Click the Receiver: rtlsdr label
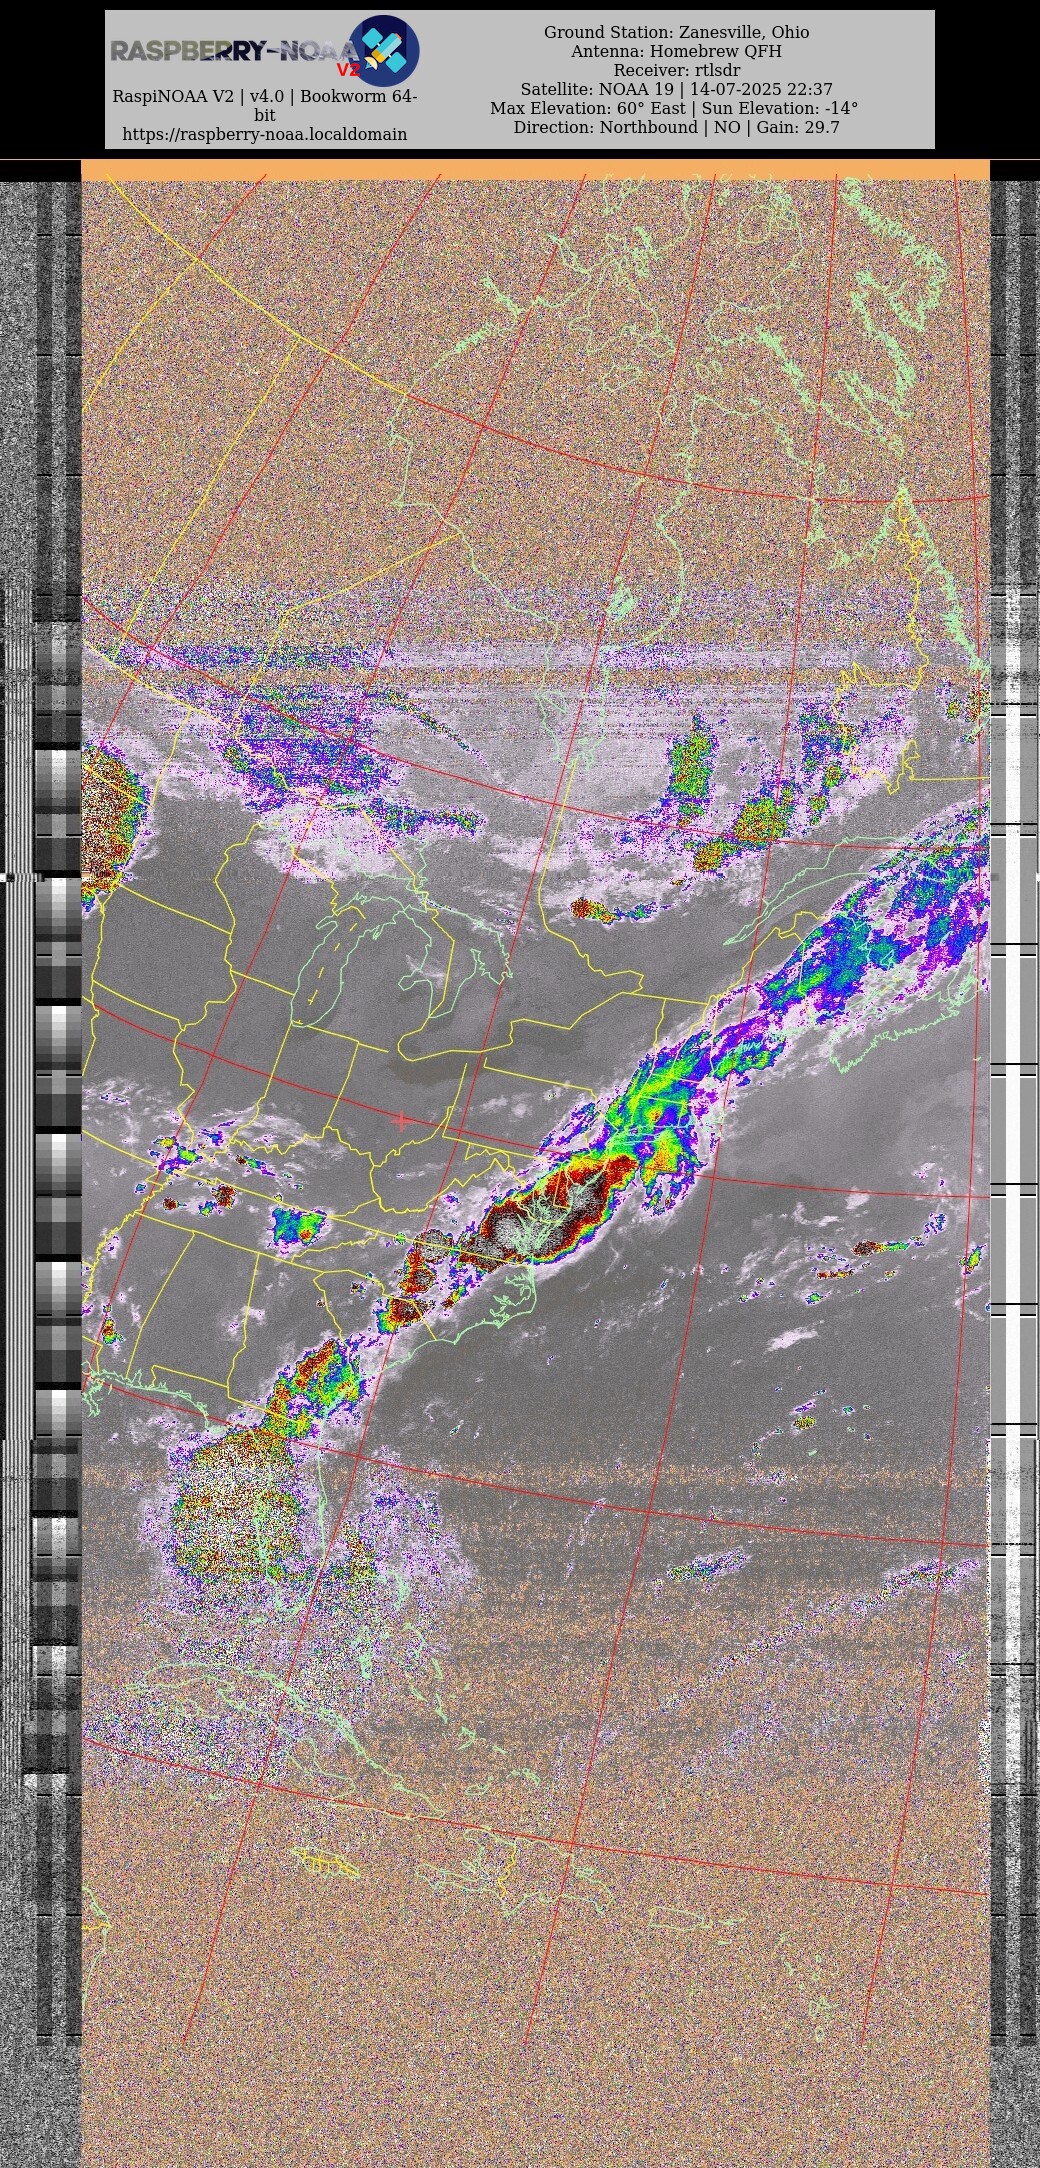The height and width of the screenshot is (2168, 1040). [x=676, y=70]
